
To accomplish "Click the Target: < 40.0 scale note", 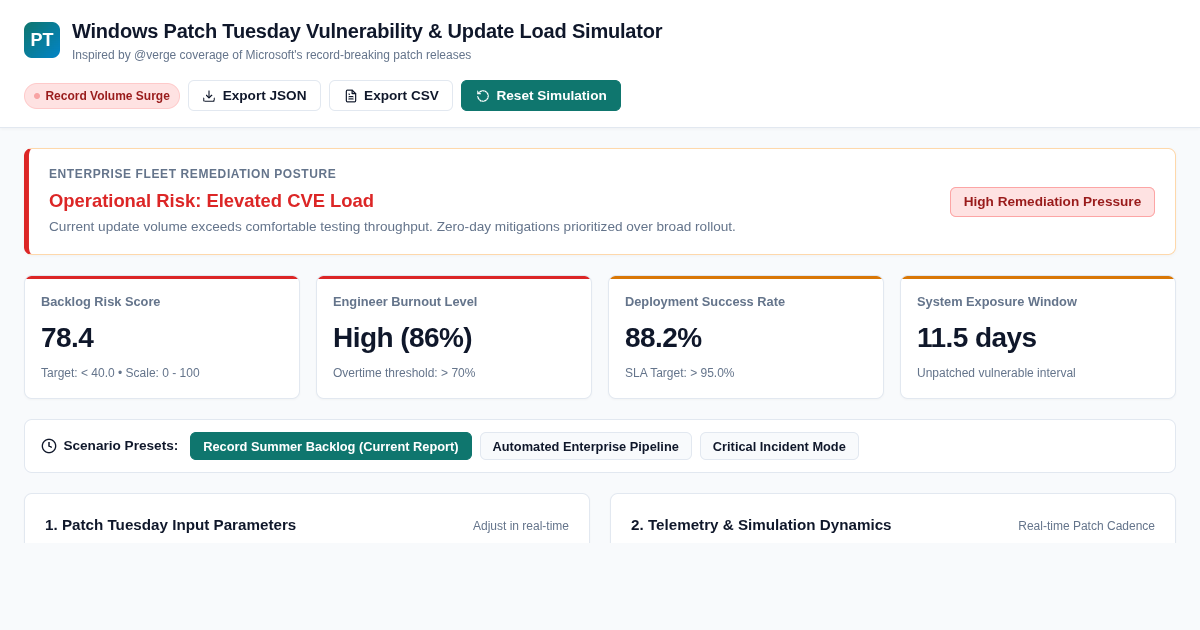I will 120,373.
